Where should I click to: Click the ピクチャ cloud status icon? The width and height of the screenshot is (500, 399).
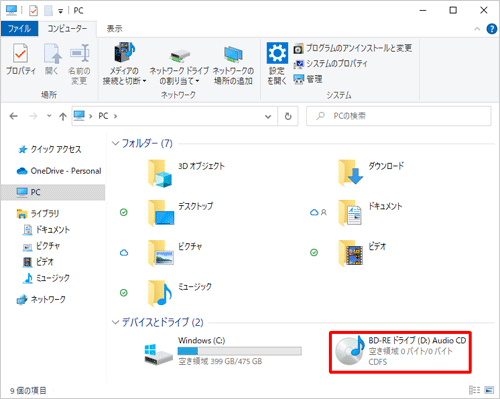click(124, 253)
